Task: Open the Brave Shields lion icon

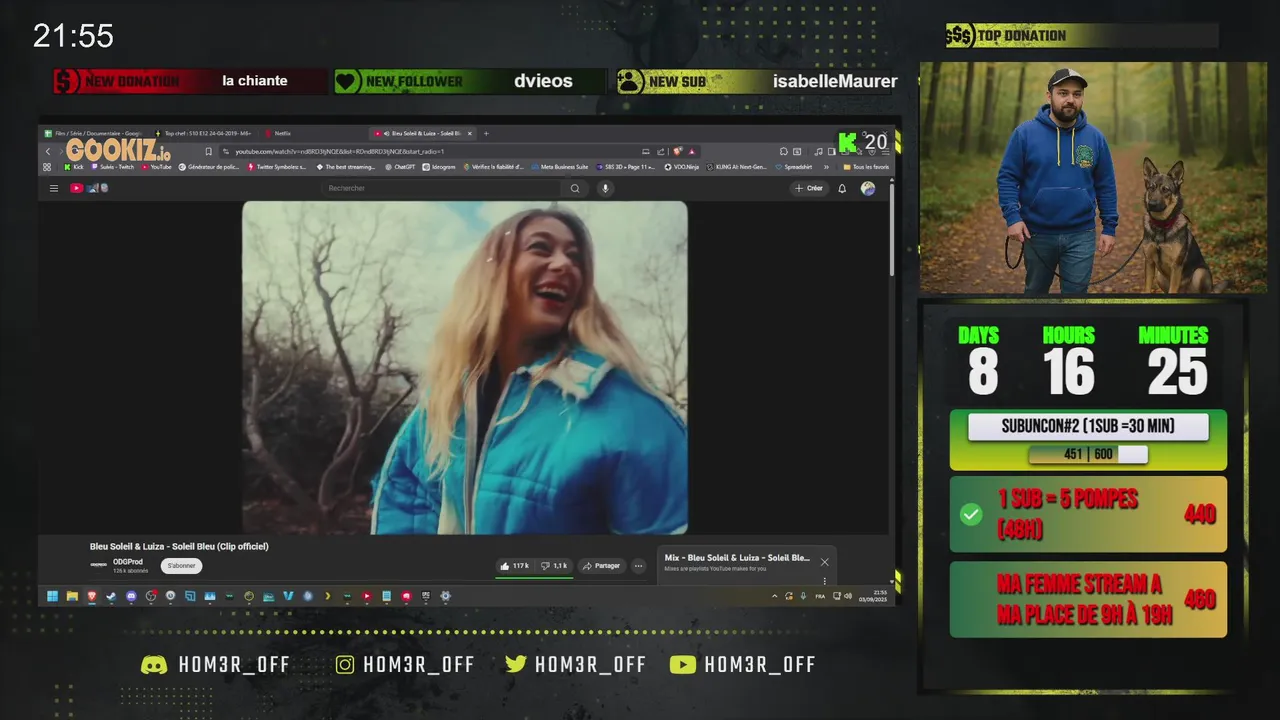Action: point(677,151)
